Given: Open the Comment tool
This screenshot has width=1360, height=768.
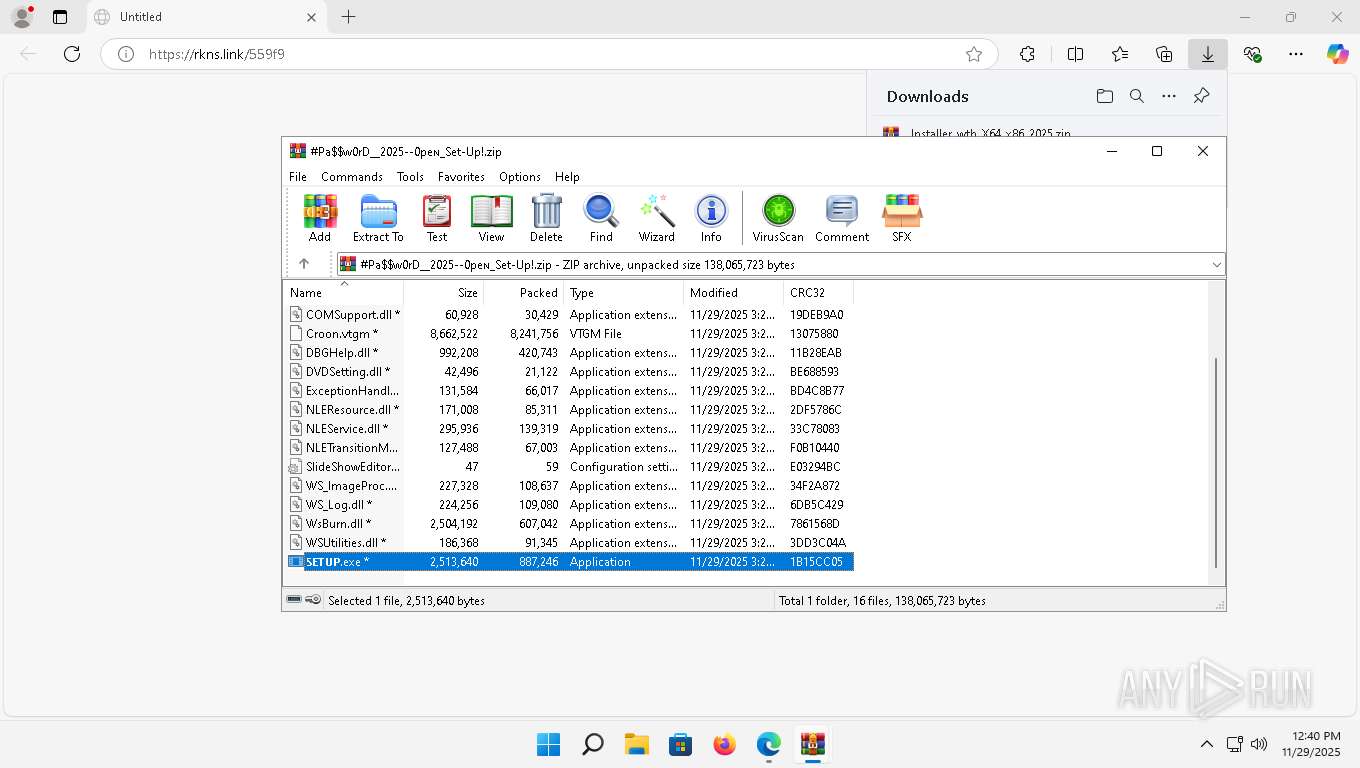Looking at the screenshot, I should [842, 218].
